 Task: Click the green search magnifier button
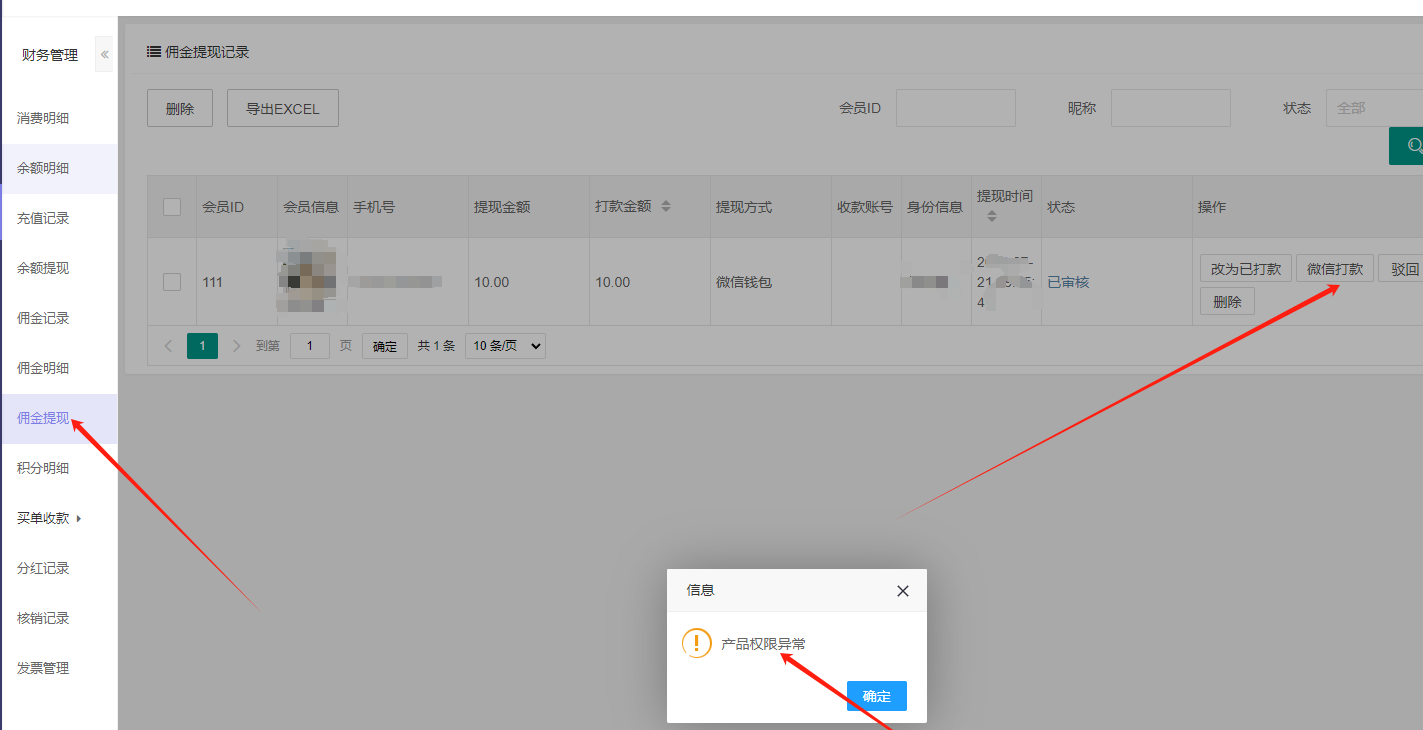1410,146
